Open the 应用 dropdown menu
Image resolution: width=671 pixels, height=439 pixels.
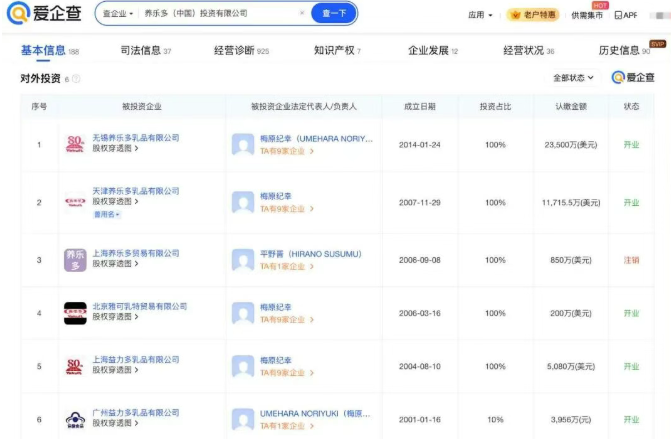click(x=481, y=15)
